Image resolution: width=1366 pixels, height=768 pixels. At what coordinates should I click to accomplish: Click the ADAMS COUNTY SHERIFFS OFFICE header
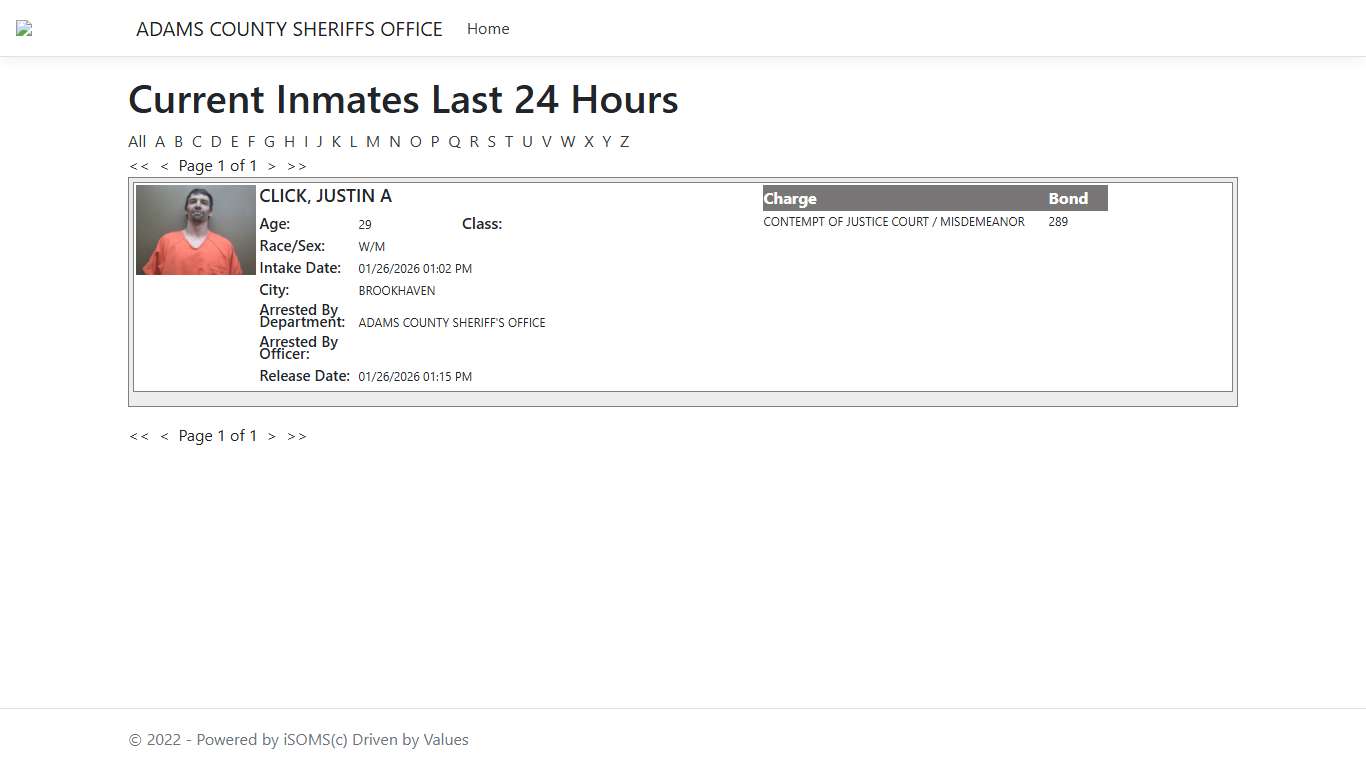coord(289,29)
